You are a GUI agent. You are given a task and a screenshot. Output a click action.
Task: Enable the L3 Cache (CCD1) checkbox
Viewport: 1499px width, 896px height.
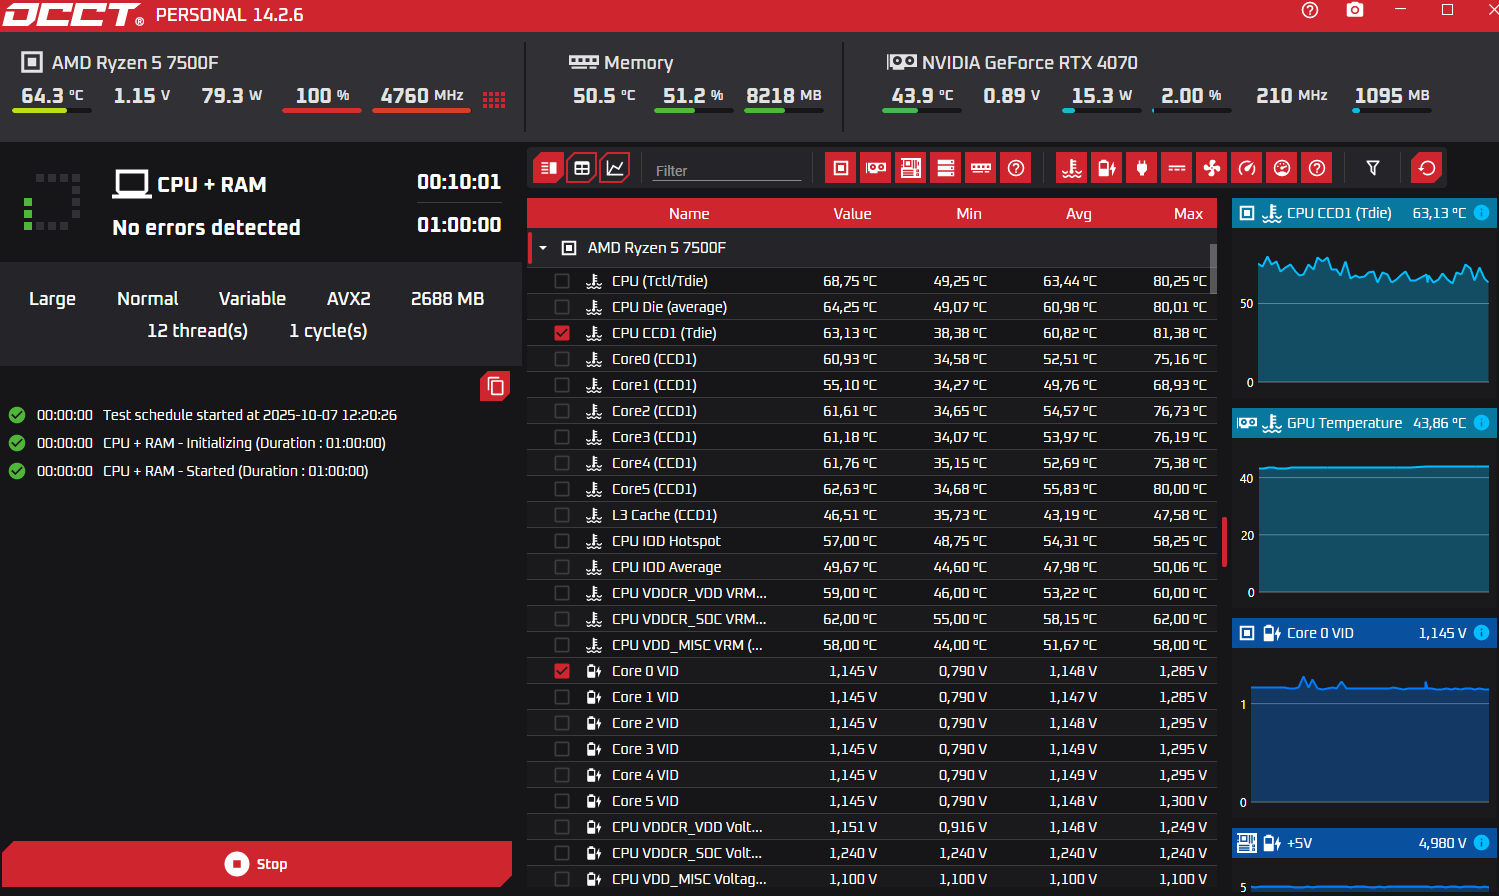[x=562, y=515]
